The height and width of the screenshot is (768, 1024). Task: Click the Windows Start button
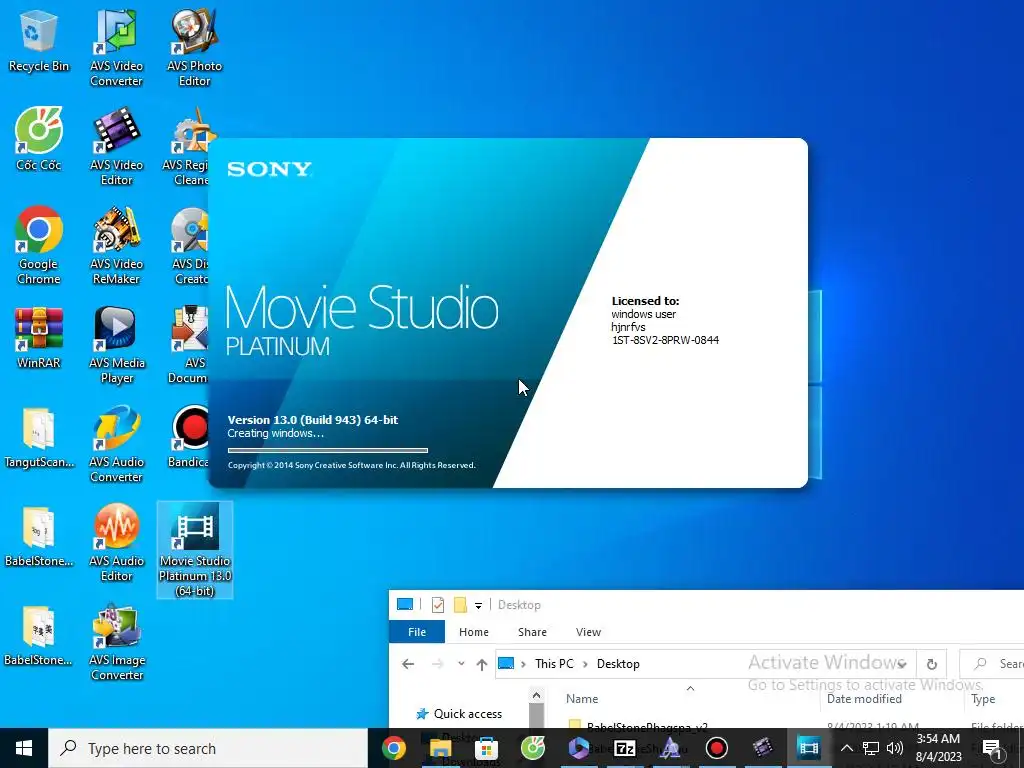(24, 748)
